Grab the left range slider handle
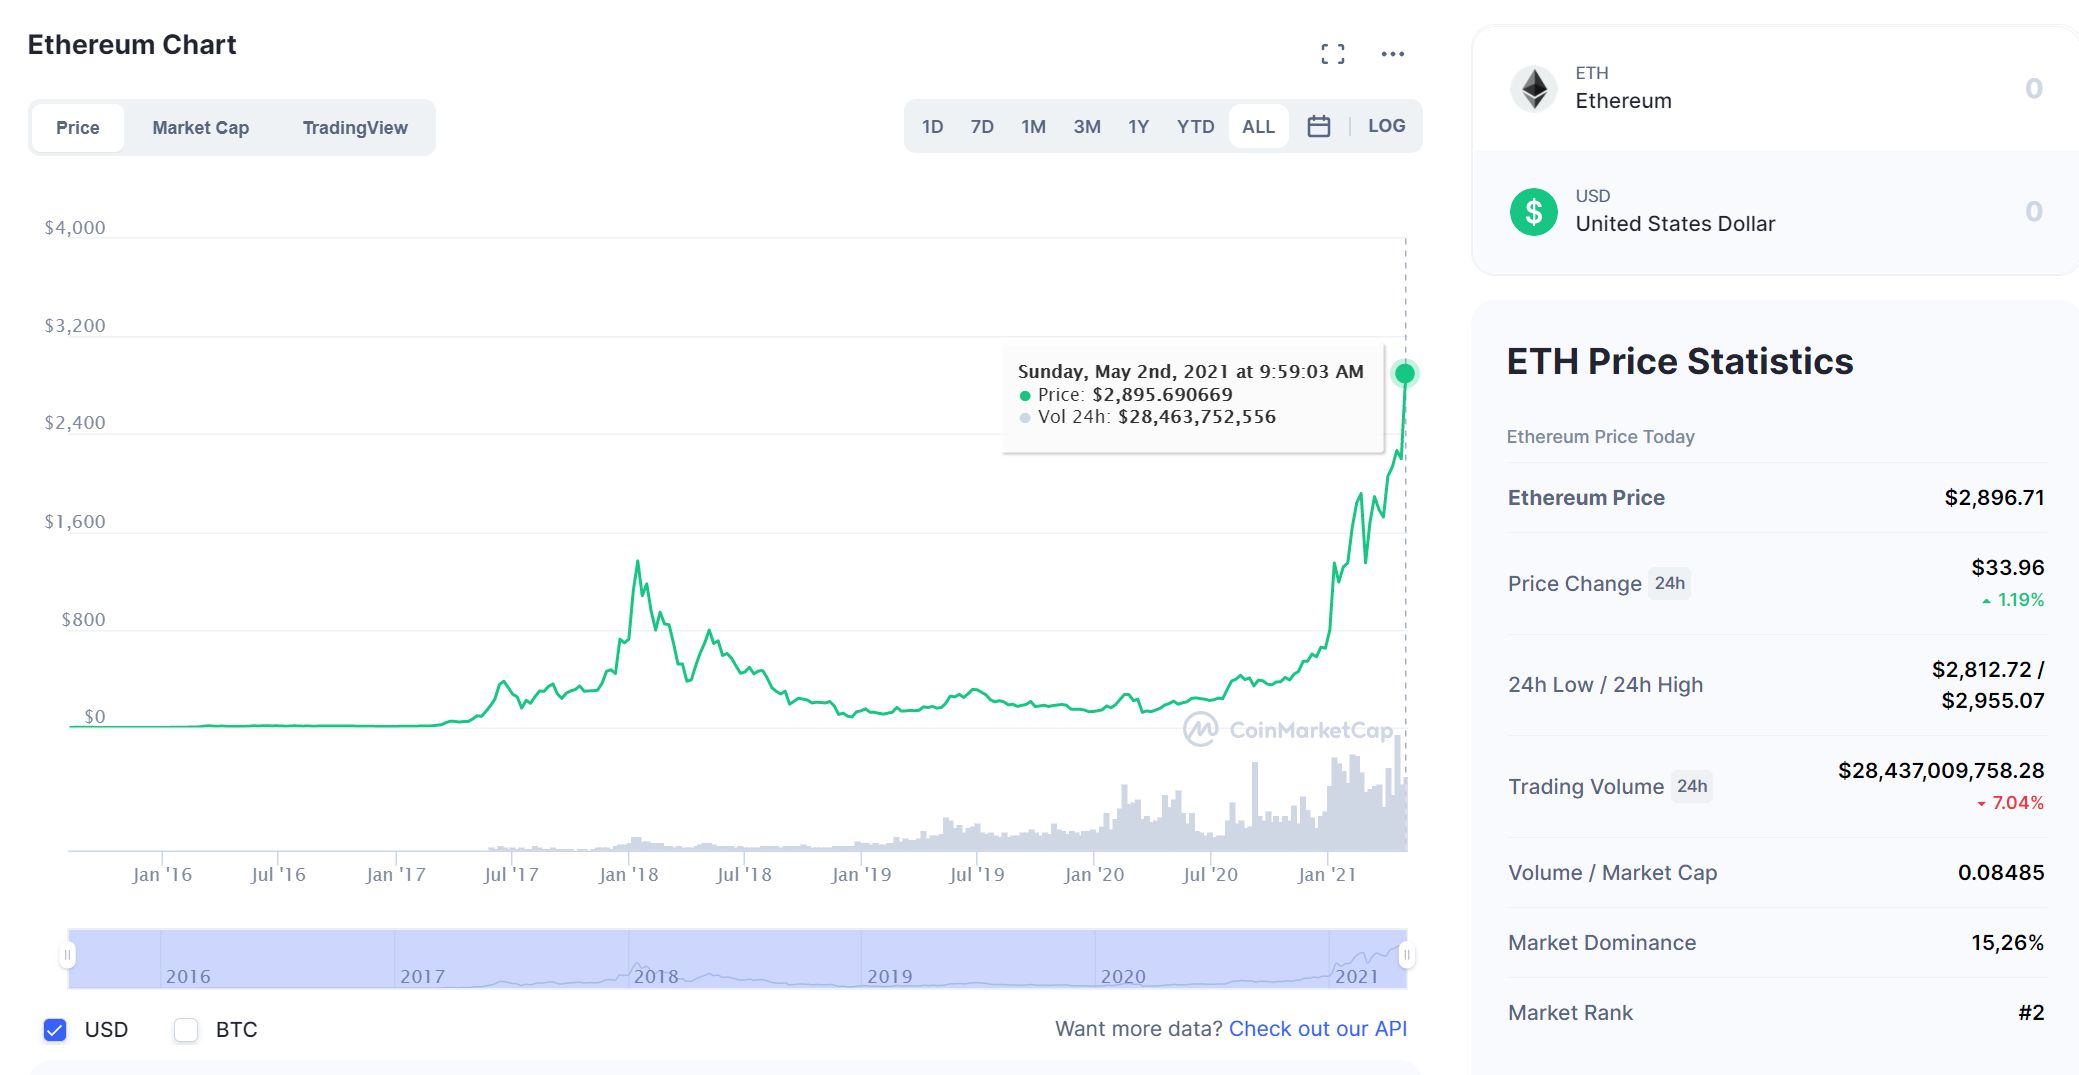 pos(67,956)
